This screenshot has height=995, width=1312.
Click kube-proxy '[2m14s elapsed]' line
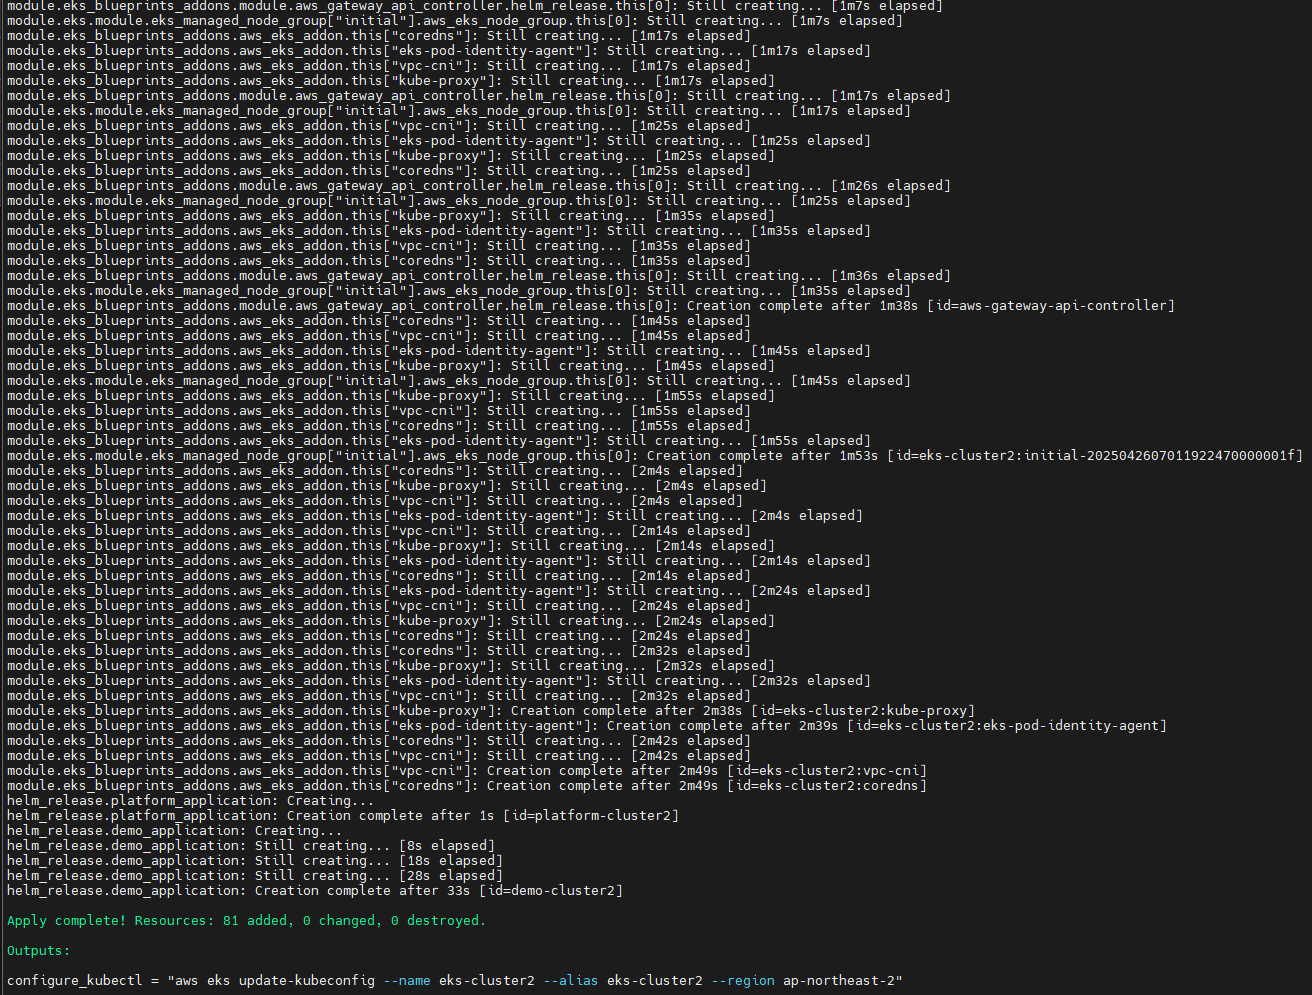click(391, 545)
